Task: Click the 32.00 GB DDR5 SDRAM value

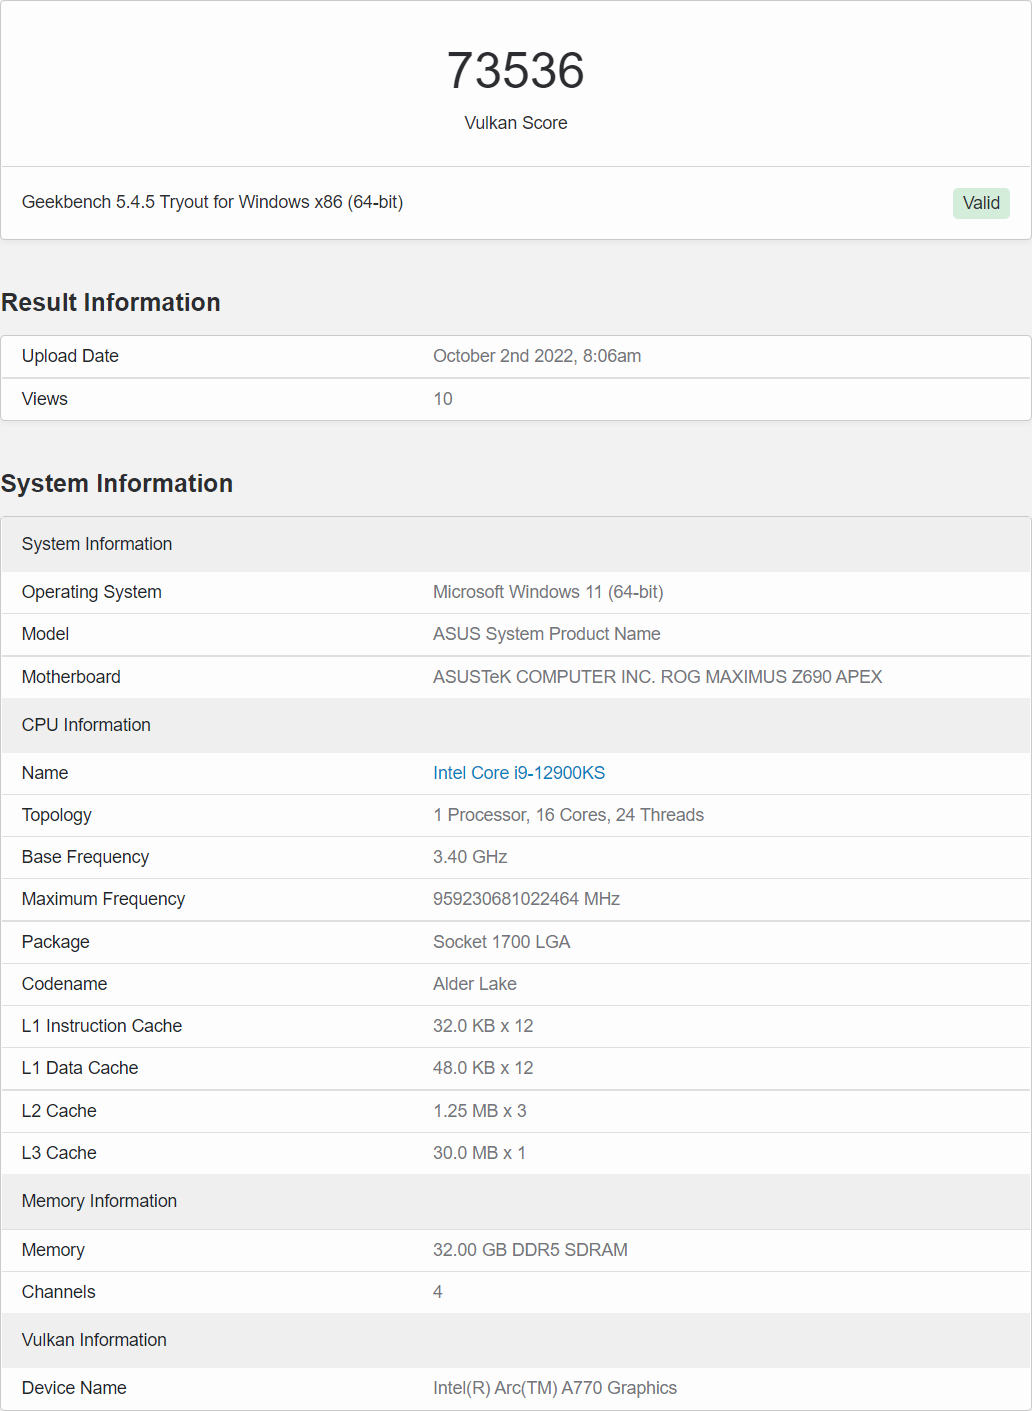Action: click(530, 1250)
